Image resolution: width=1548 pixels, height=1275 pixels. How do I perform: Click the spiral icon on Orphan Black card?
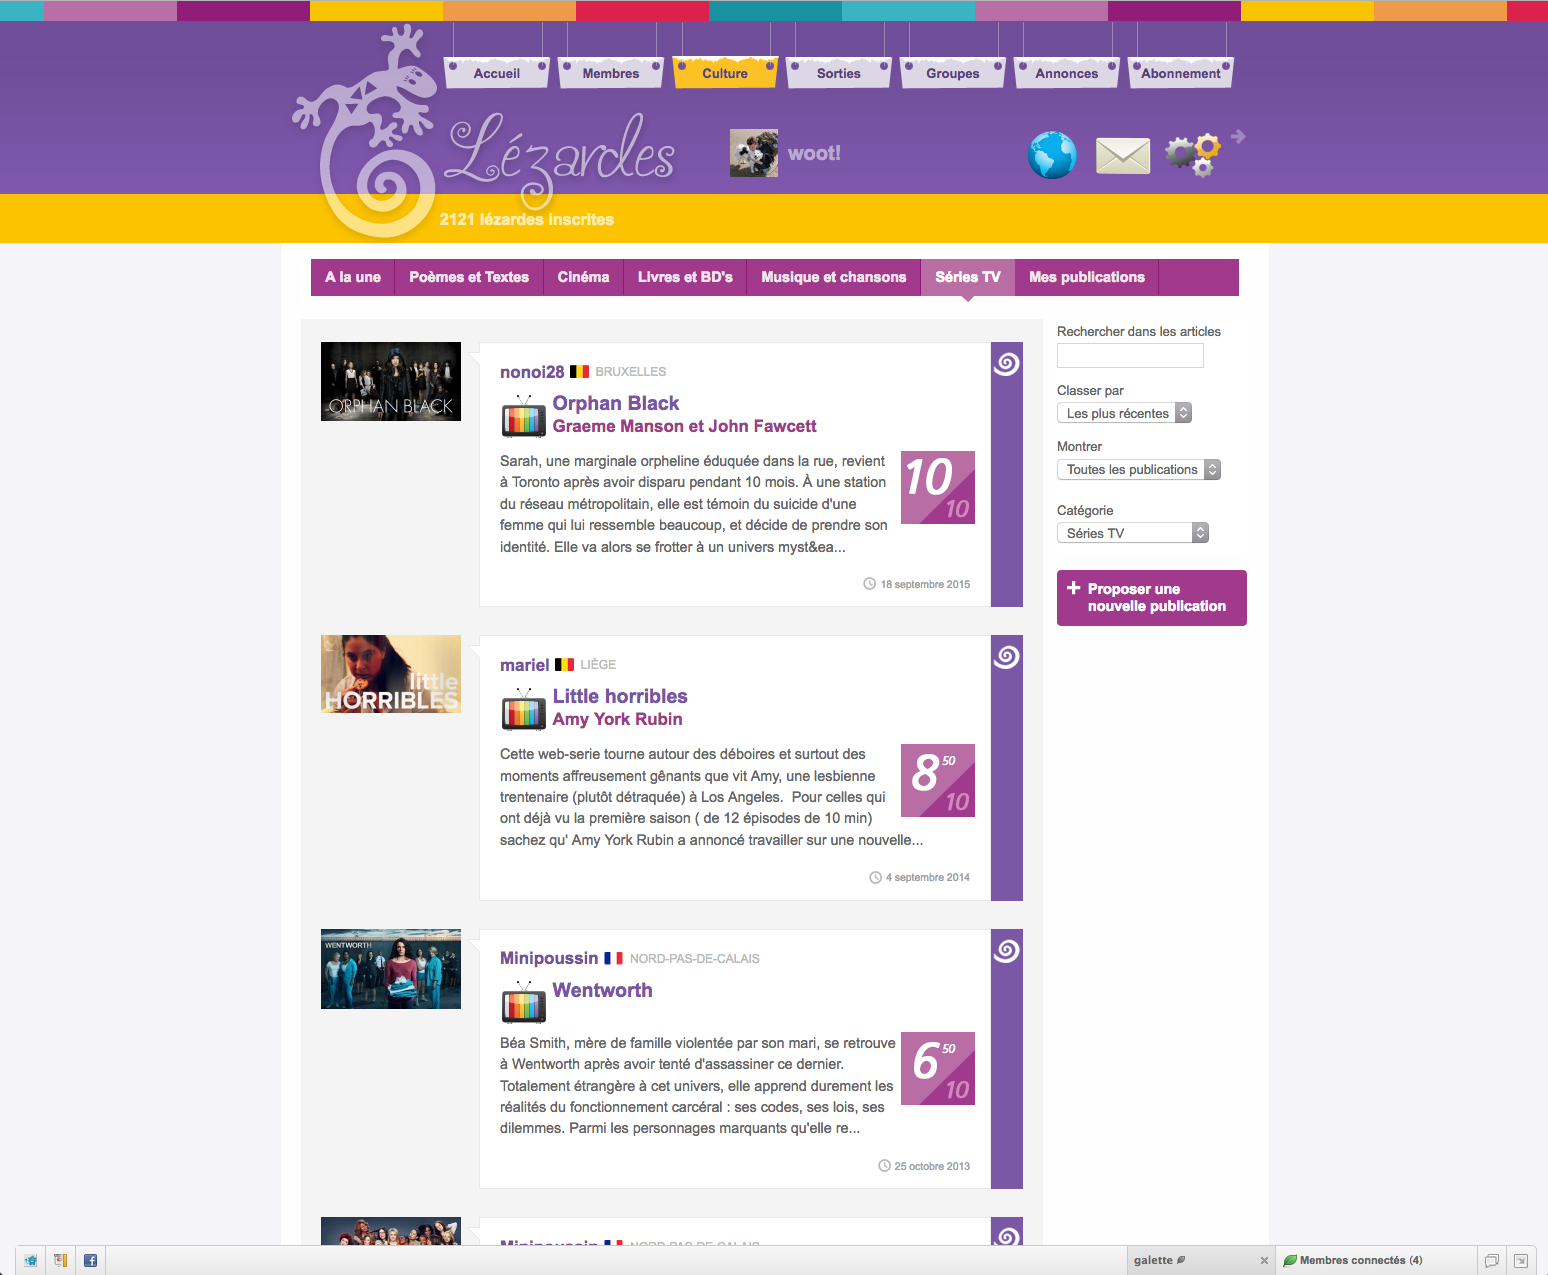pos(1006,363)
